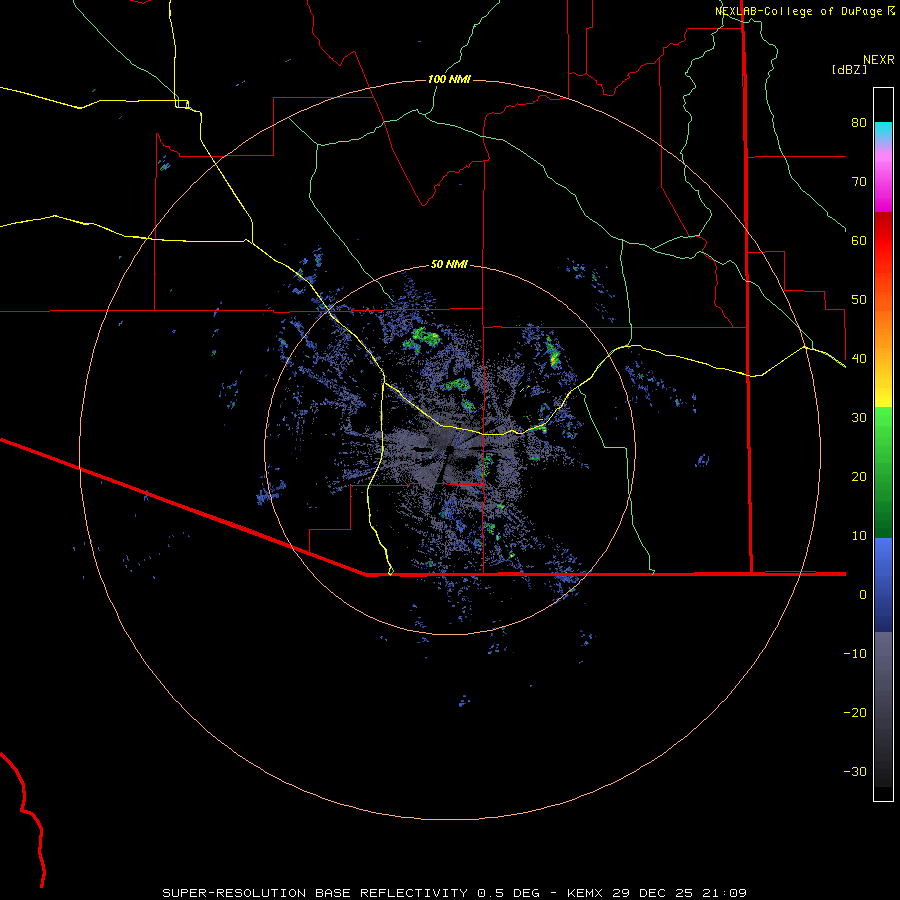Click the 0 value on the dBZ scale
900x900 pixels.
point(863,595)
